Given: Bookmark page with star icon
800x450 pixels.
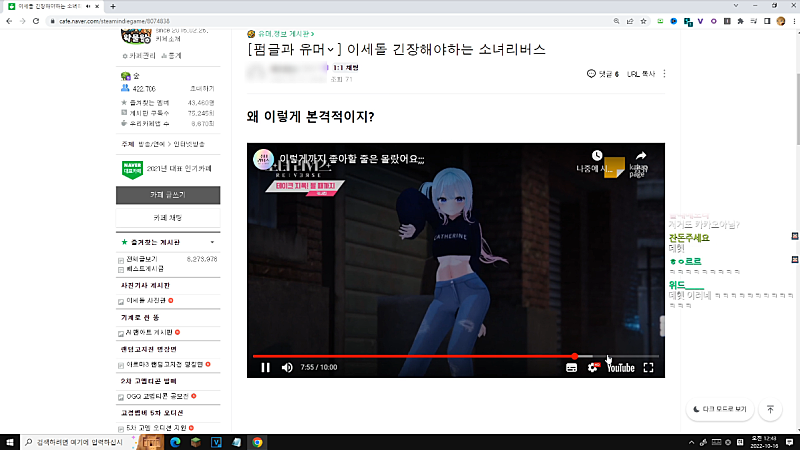Looking at the screenshot, I should 643,21.
